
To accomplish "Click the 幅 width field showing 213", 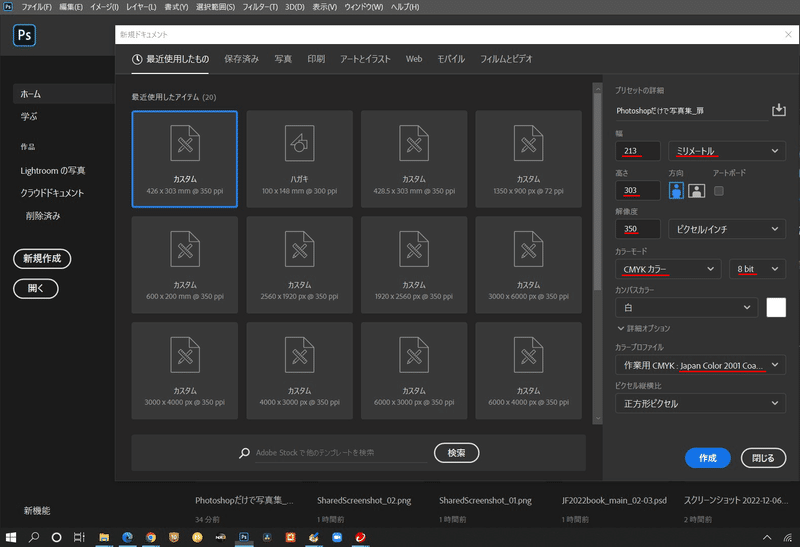I will coord(638,151).
